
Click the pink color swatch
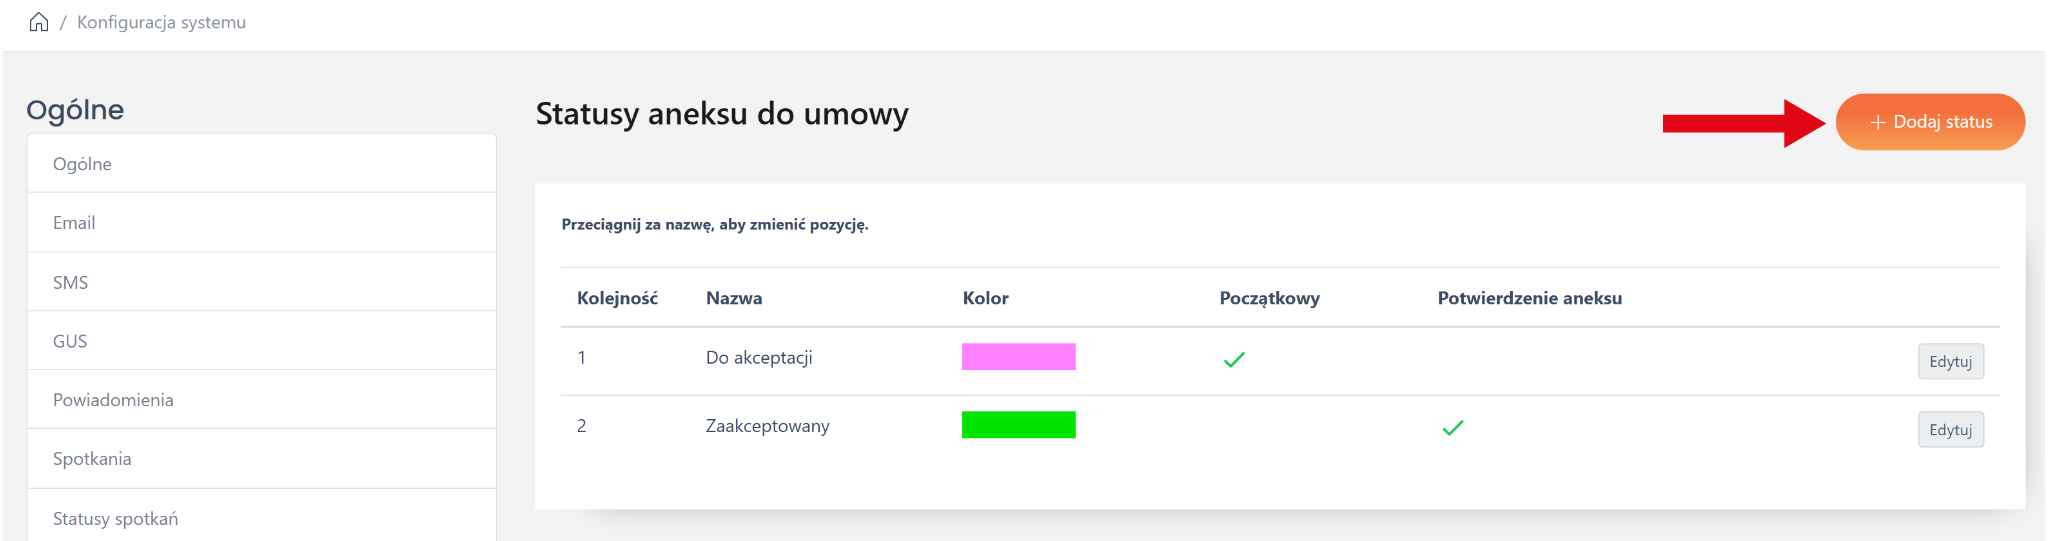tap(1018, 357)
